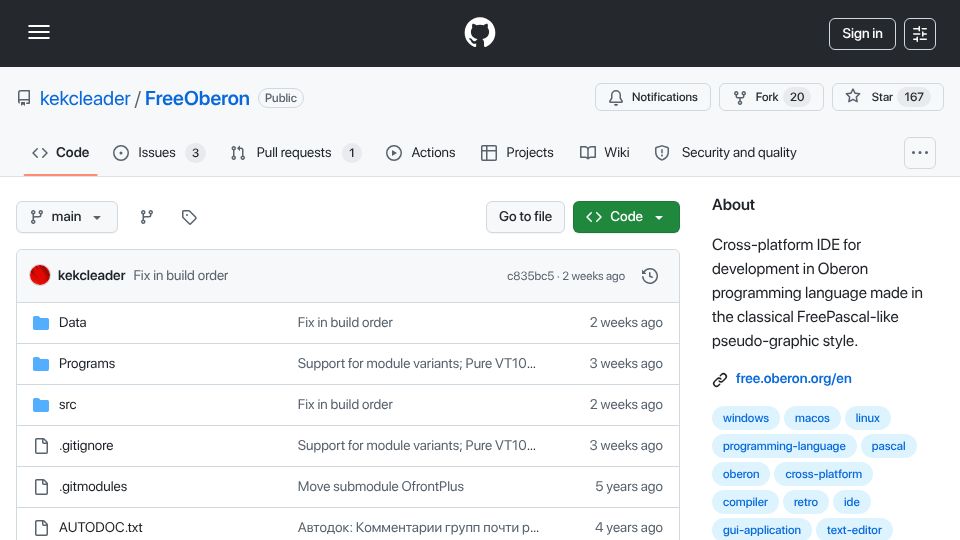The height and width of the screenshot is (540, 960).
Task: Open the Wiki tab
Action: coord(604,152)
